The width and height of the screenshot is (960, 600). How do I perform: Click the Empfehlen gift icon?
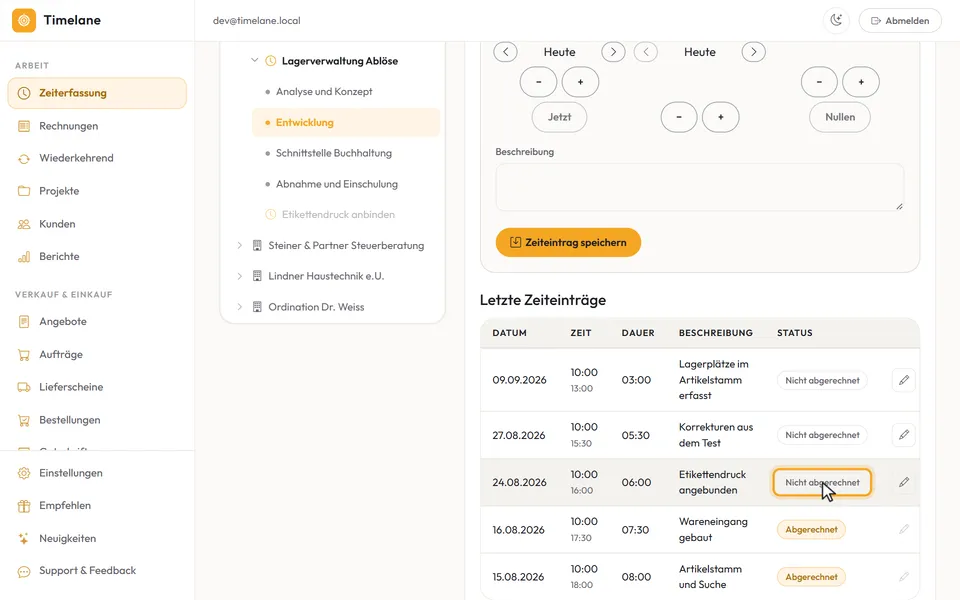point(24,506)
